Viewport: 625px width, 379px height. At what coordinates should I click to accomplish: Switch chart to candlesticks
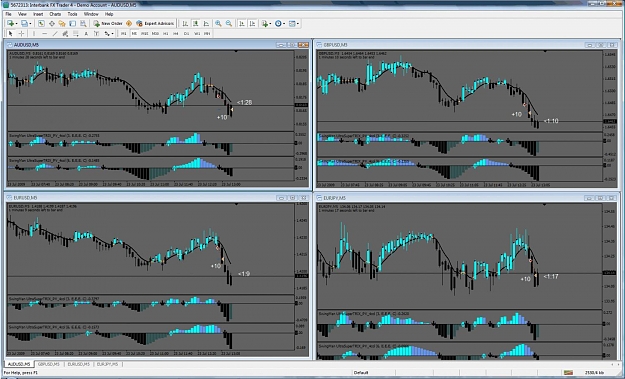pyautogui.click(x=196, y=24)
